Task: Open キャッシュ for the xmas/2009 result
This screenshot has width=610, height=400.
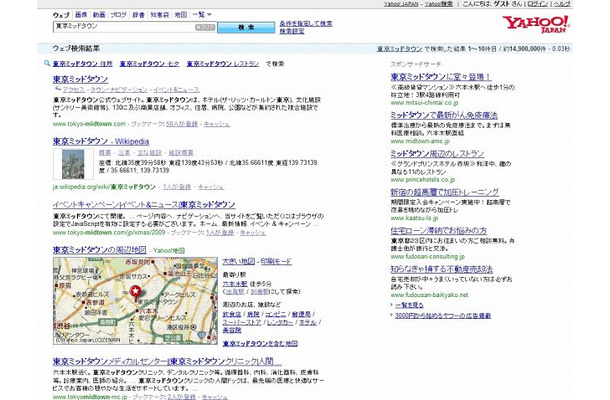Action: [253, 233]
